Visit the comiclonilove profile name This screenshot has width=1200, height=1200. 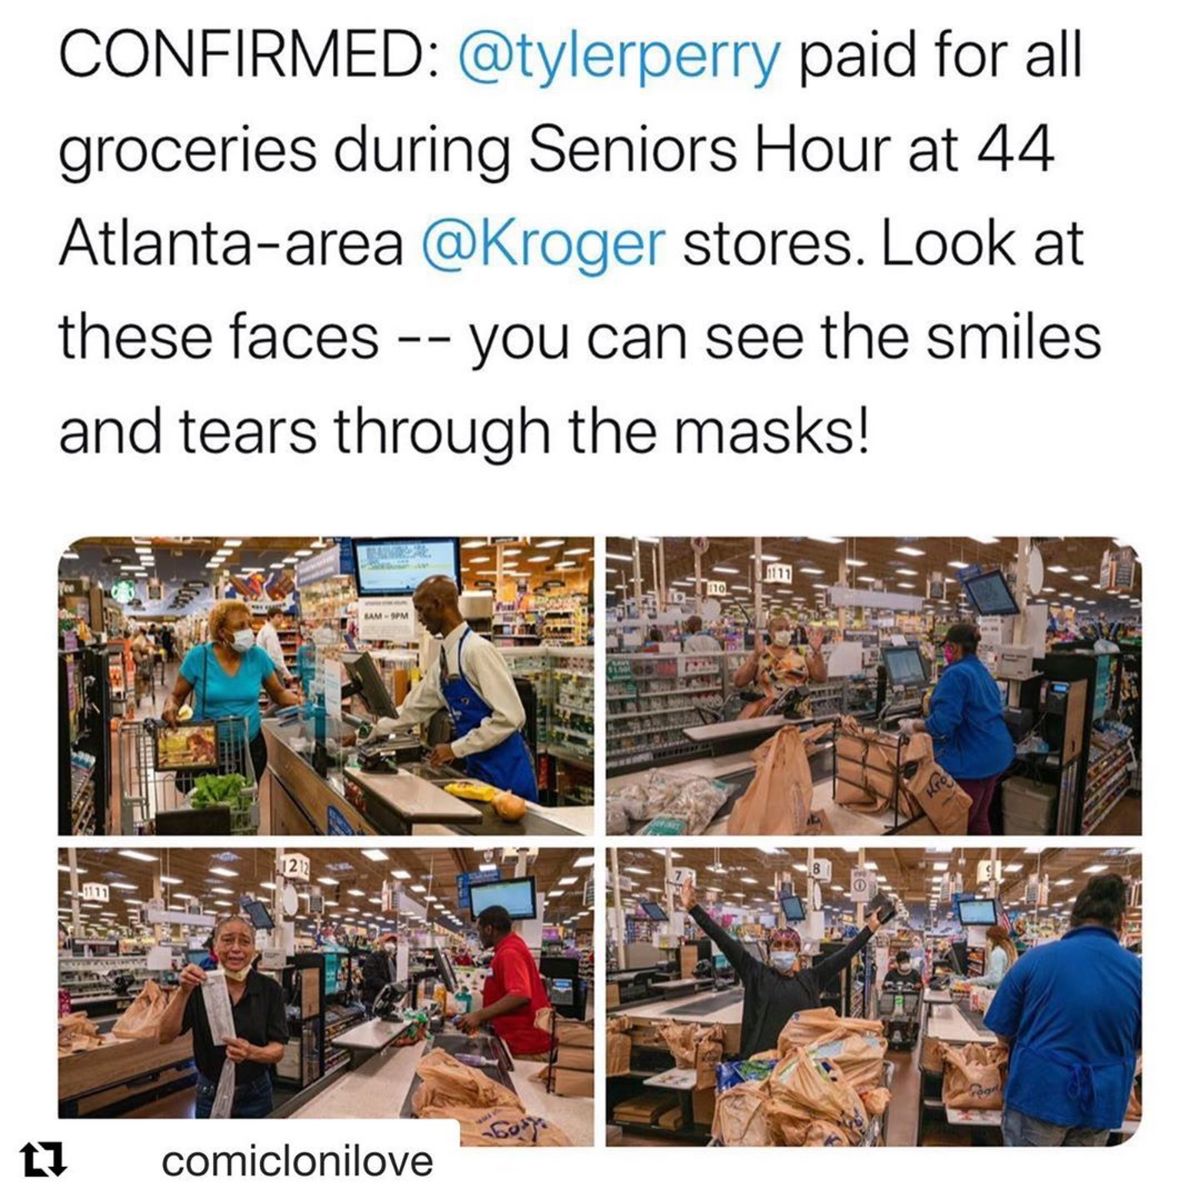pos(297,1161)
